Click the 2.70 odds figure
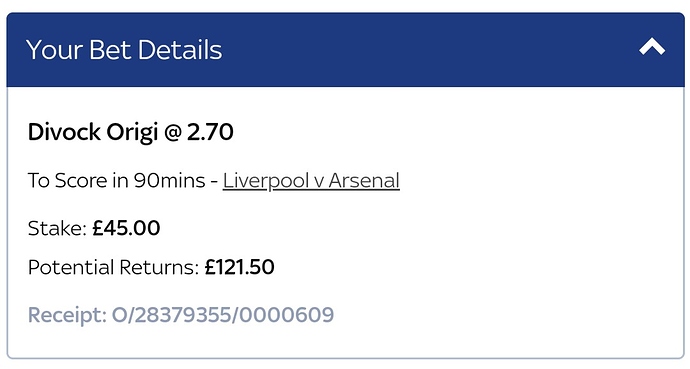The width and height of the screenshot is (690, 369). coord(210,132)
